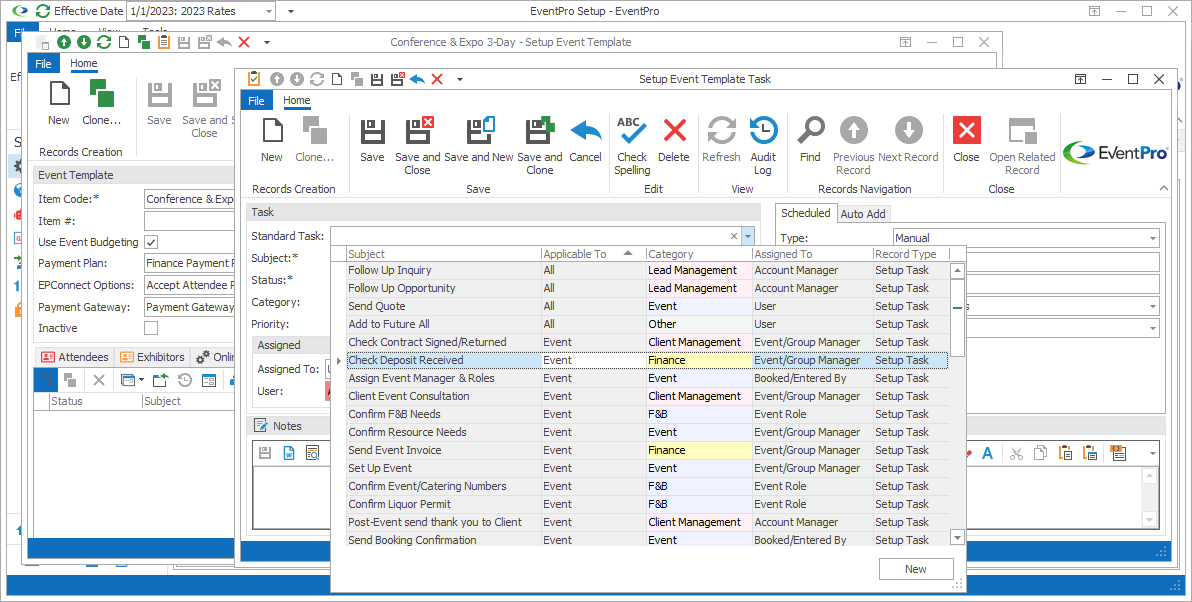
Task: Toggle Use Event Budgeting checkbox
Action: pos(151,242)
